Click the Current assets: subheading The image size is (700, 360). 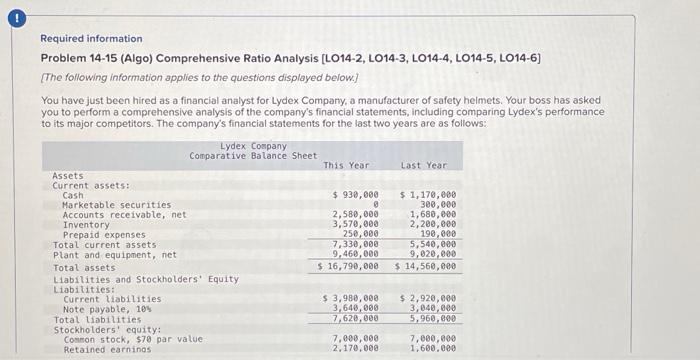[91, 186]
